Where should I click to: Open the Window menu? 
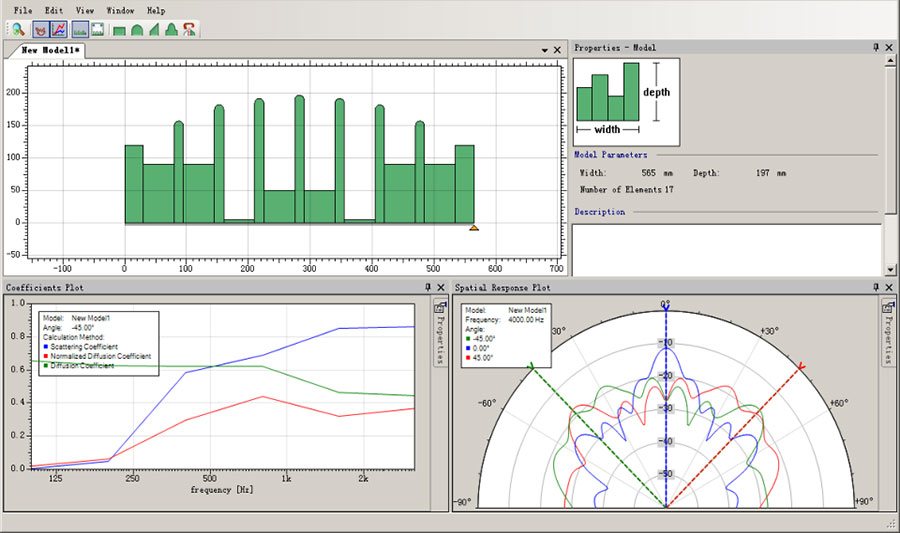coord(120,9)
